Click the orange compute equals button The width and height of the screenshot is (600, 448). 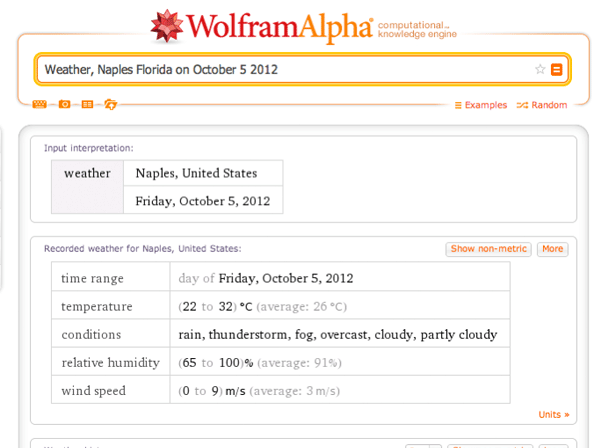(x=556, y=70)
